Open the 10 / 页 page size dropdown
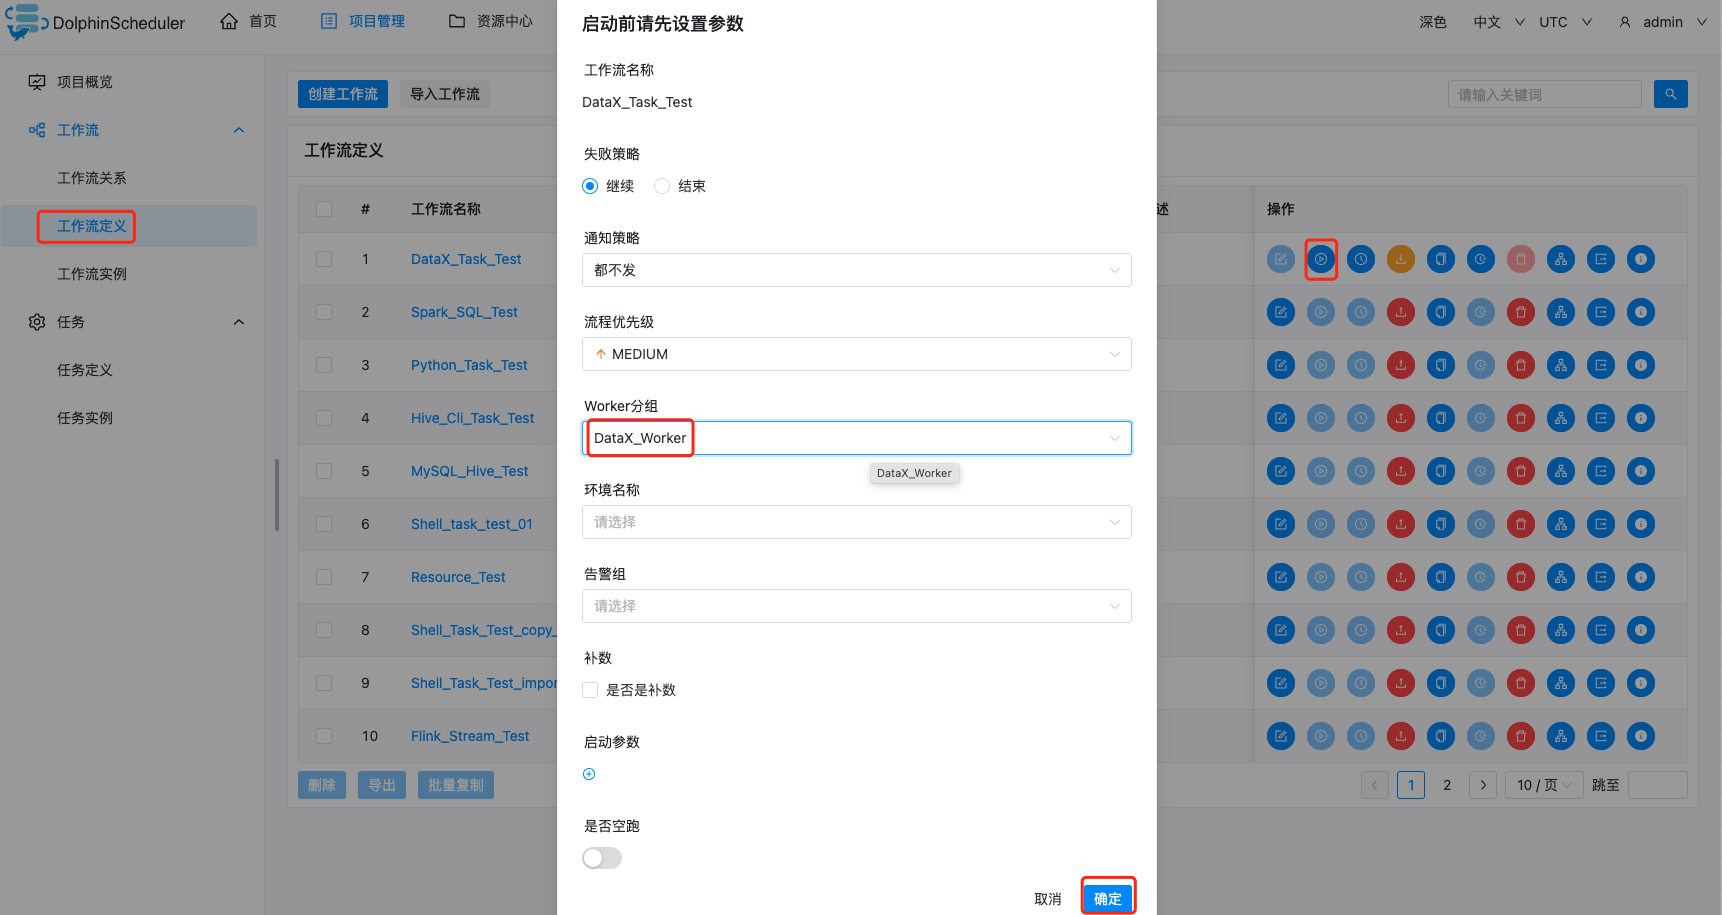1722x915 pixels. 1544,785
